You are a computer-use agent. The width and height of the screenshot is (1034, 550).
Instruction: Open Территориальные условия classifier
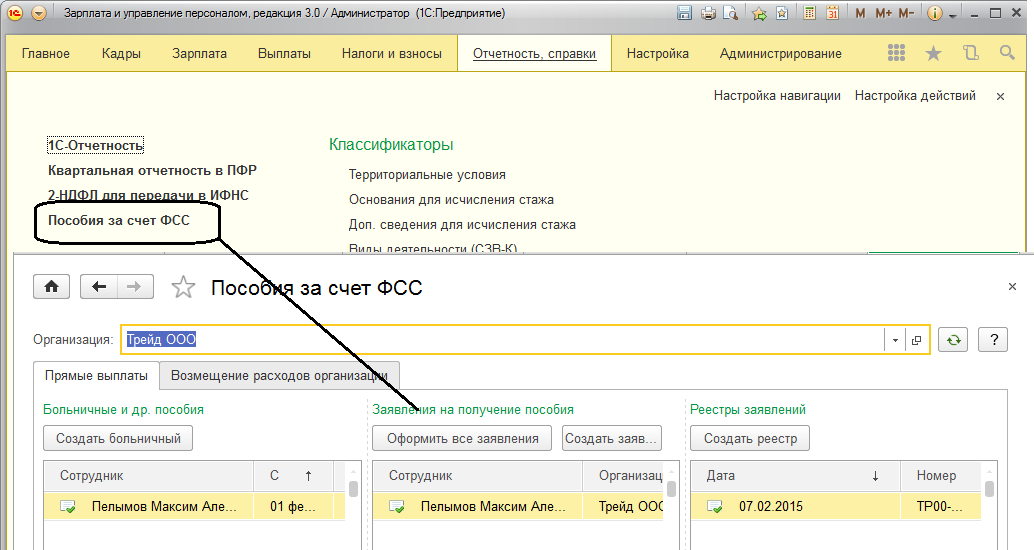pos(427,175)
